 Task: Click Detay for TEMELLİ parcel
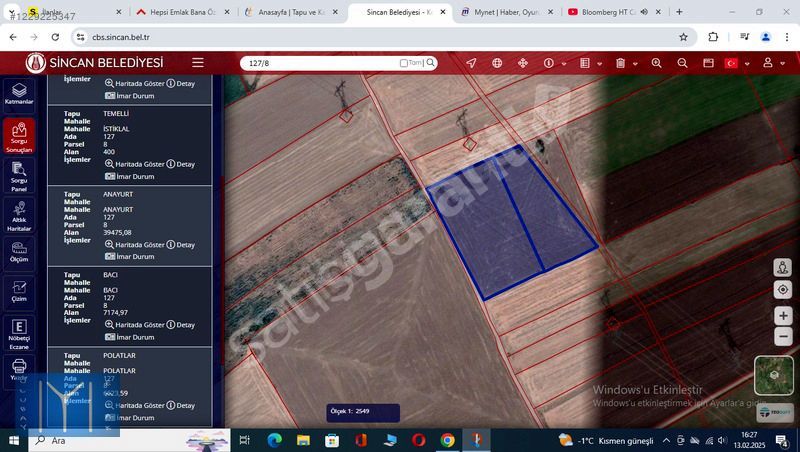coord(181,164)
